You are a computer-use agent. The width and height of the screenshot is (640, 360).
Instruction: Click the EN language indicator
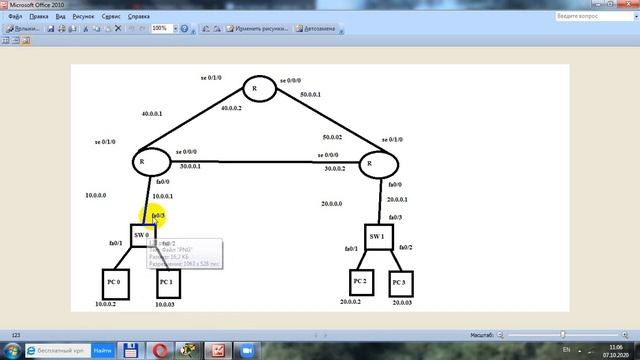point(567,350)
